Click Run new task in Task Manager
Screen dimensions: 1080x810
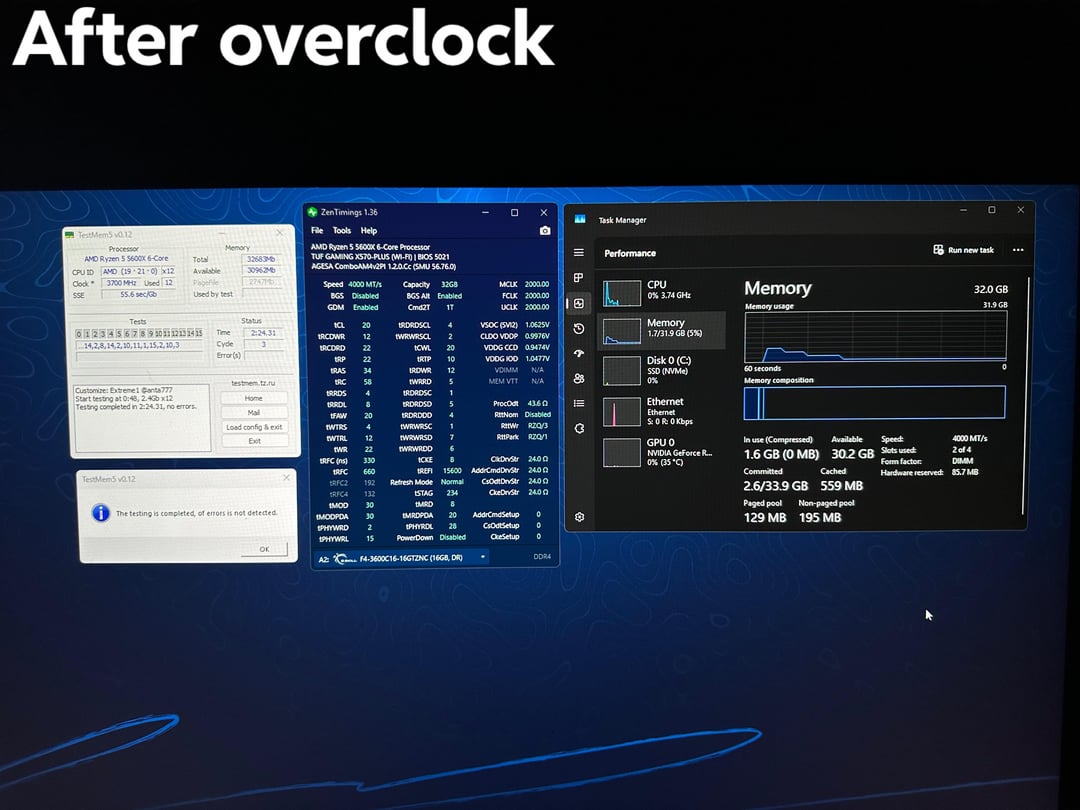point(964,250)
